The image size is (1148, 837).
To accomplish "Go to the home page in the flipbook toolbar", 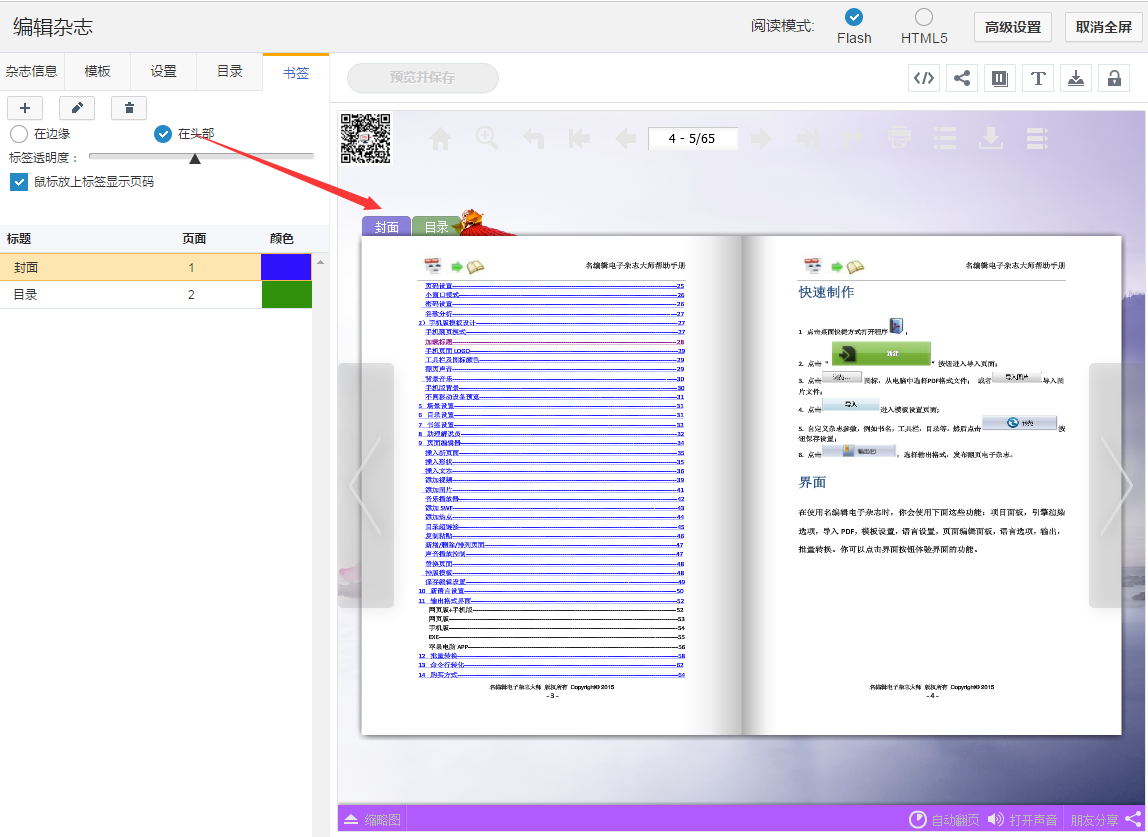I will [441, 138].
